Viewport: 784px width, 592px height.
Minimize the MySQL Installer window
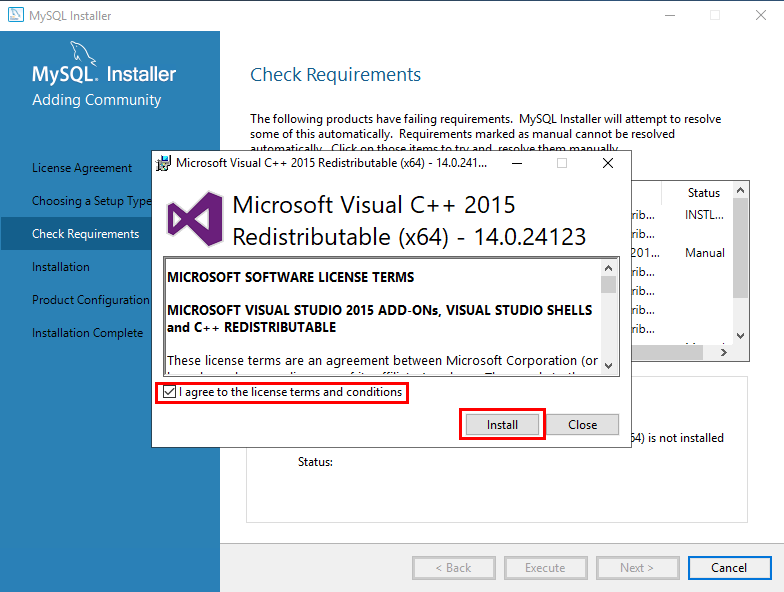point(670,16)
